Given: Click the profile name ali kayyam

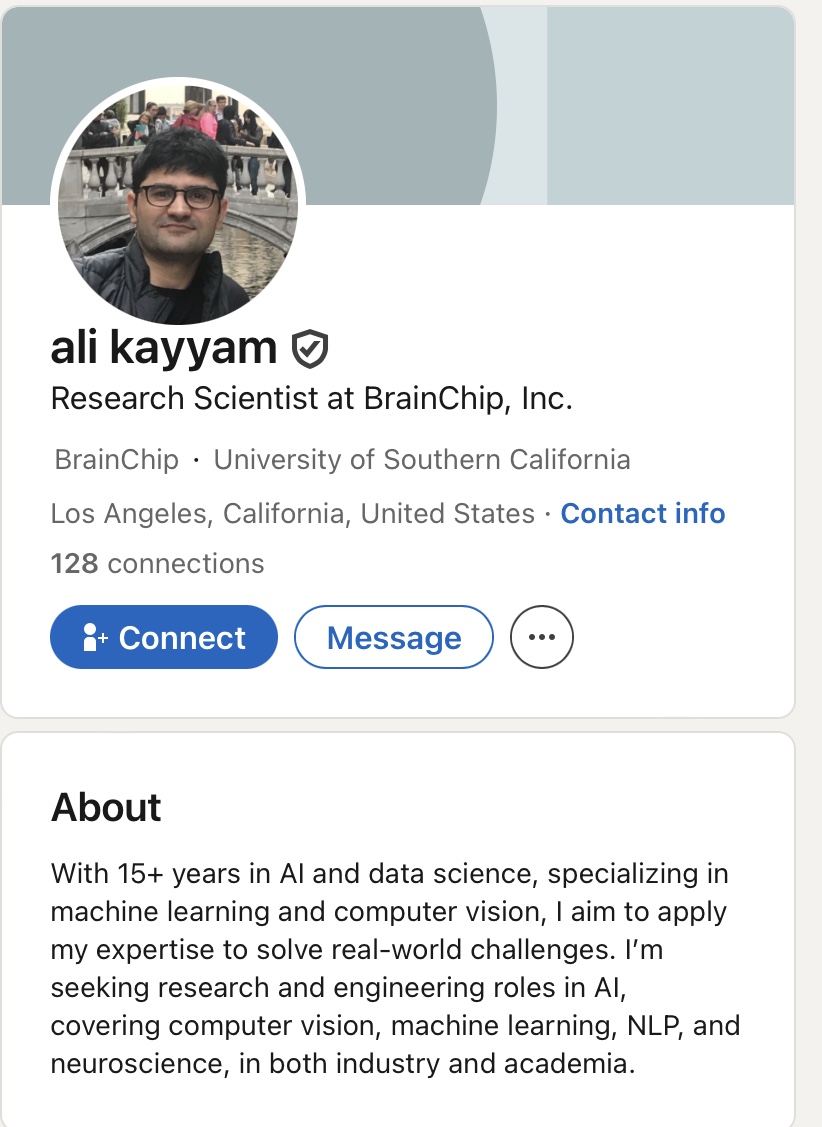Looking at the screenshot, I should point(164,348).
